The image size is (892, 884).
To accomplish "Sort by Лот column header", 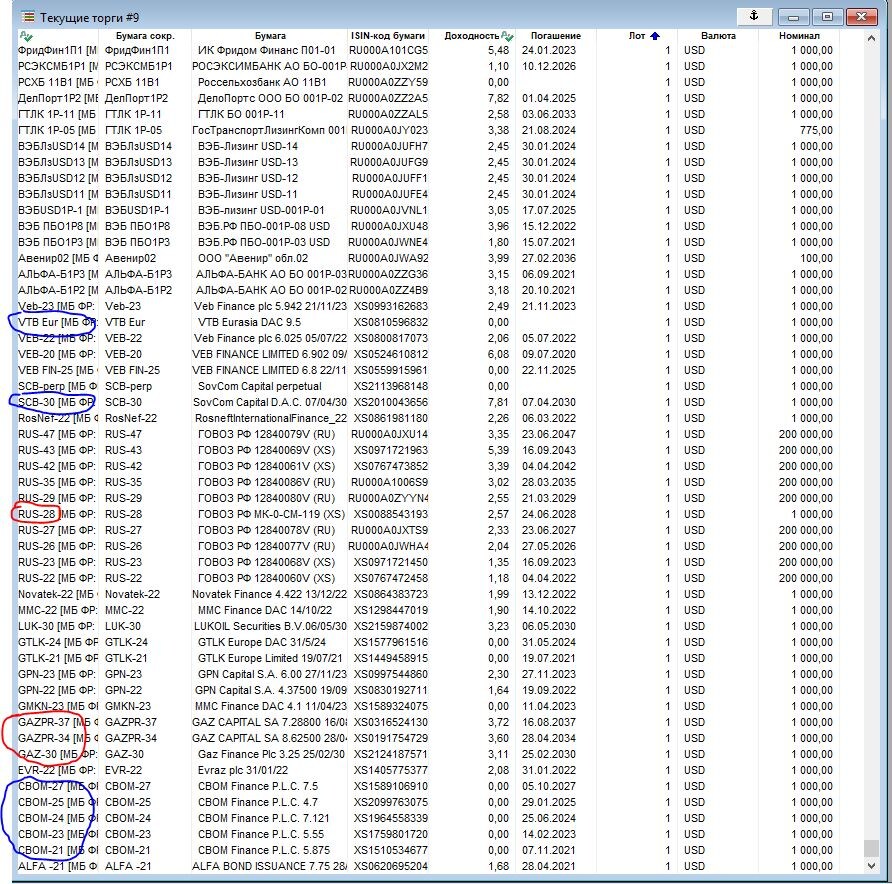I will (x=637, y=36).
